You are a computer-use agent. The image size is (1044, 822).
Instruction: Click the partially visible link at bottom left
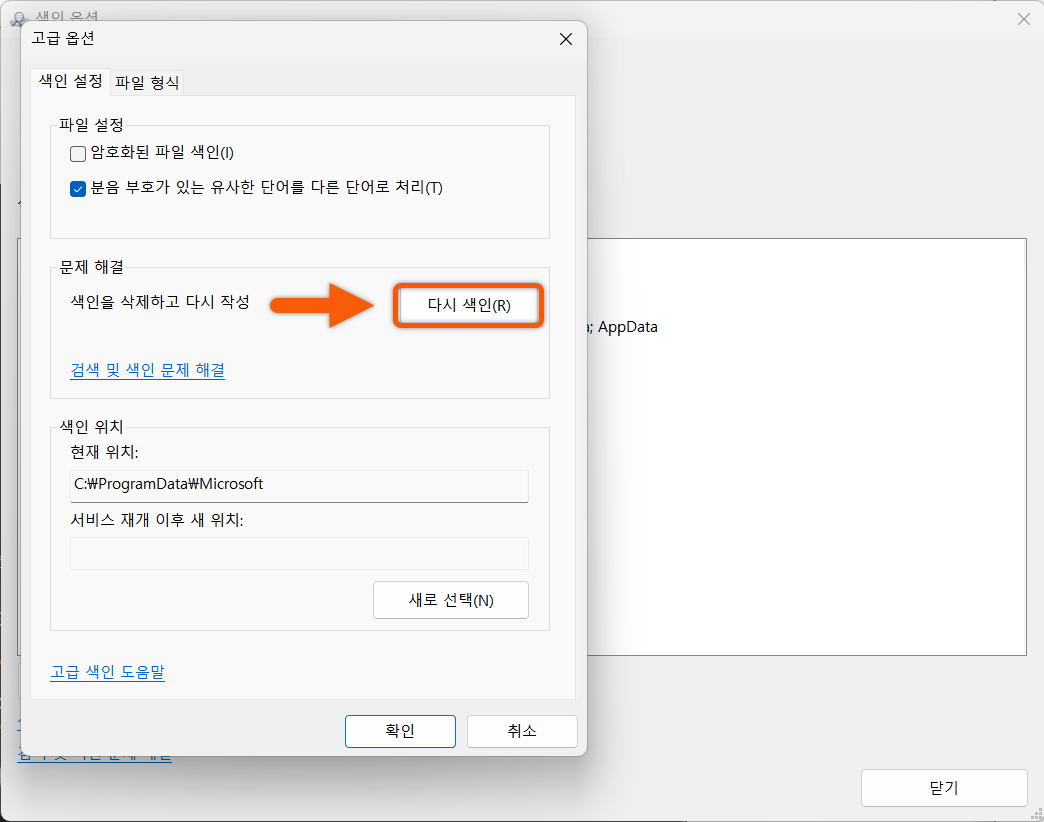pyautogui.click(x=95, y=757)
